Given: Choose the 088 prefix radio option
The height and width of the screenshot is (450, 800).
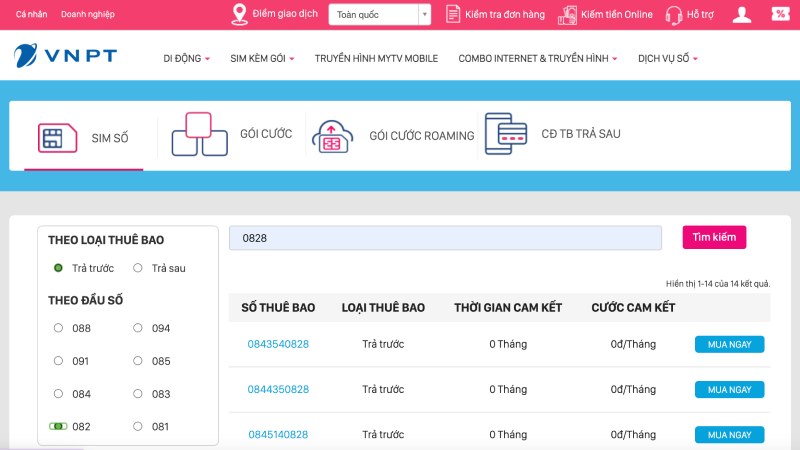Looking at the screenshot, I should click(x=58, y=328).
